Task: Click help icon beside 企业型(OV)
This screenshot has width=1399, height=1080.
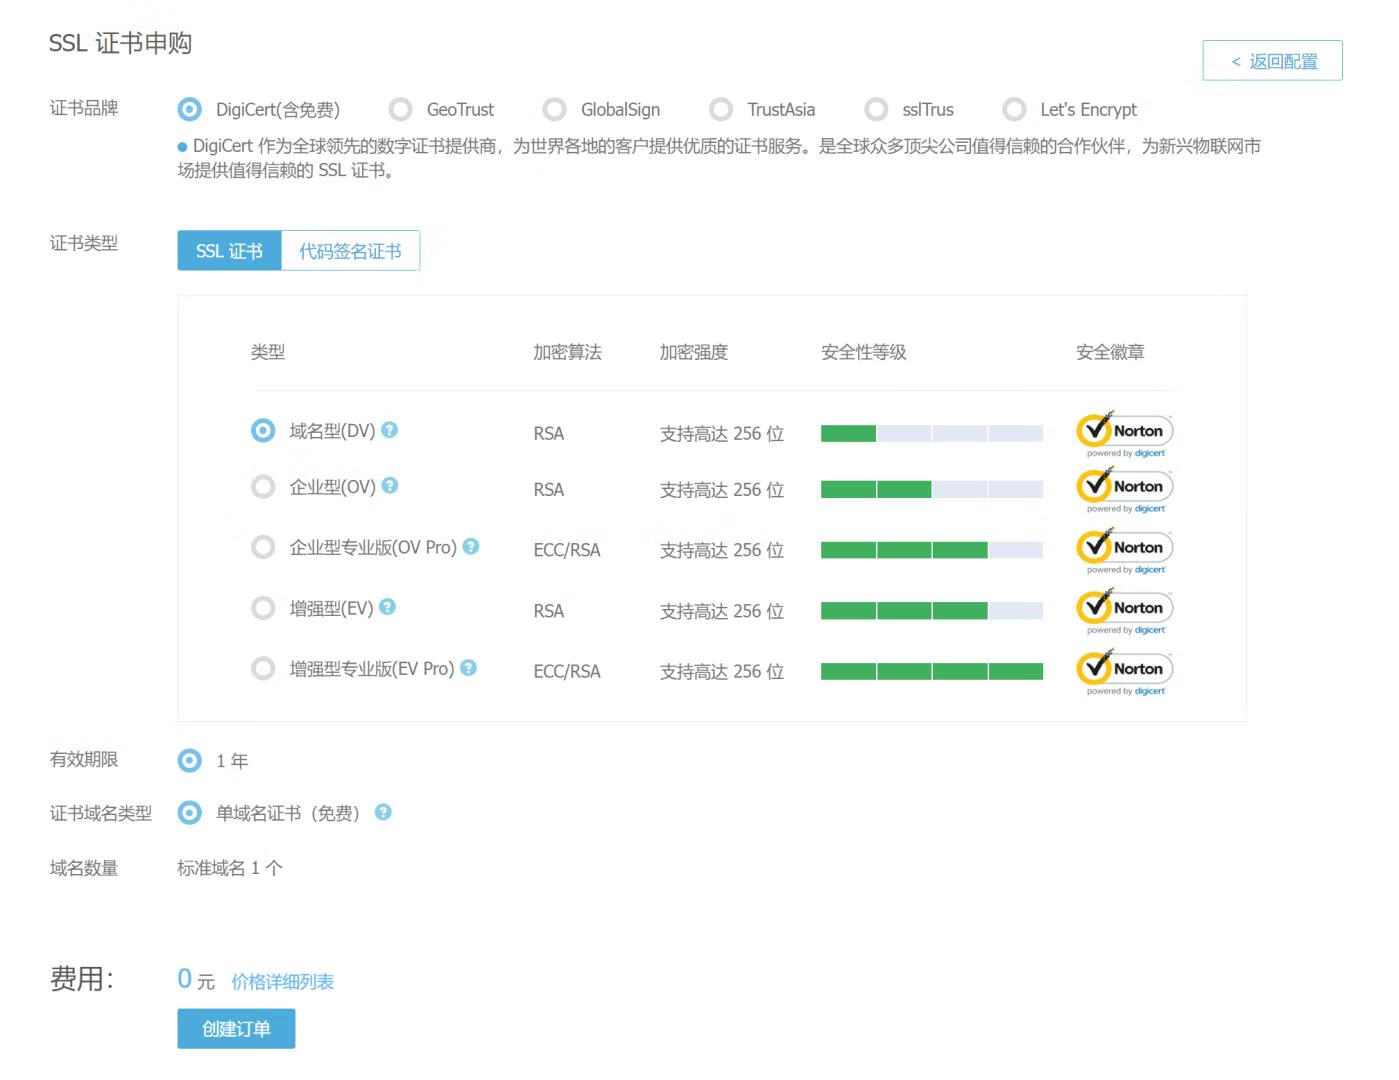Action: (390, 486)
